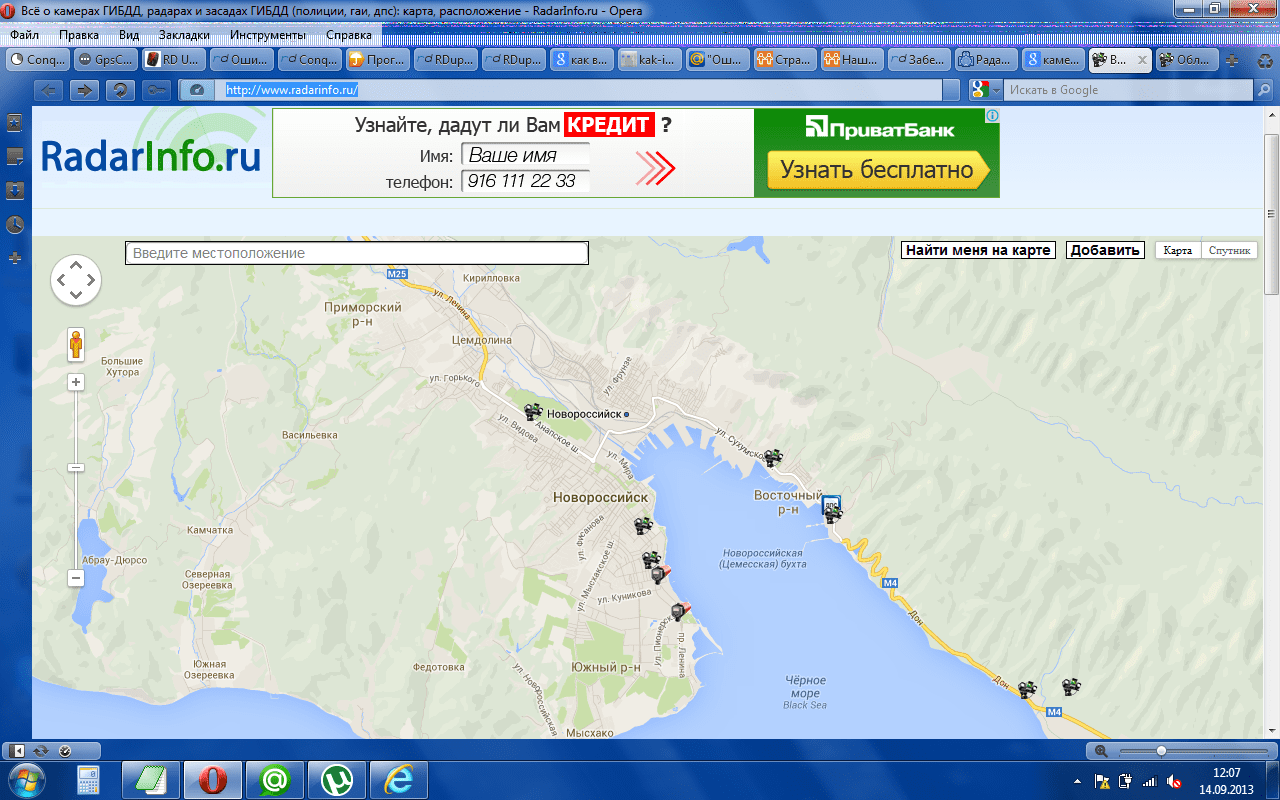Viewport: 1280px width, 800px height.
Task: Click the Street View pegman icon
Action: click(76, 344)
